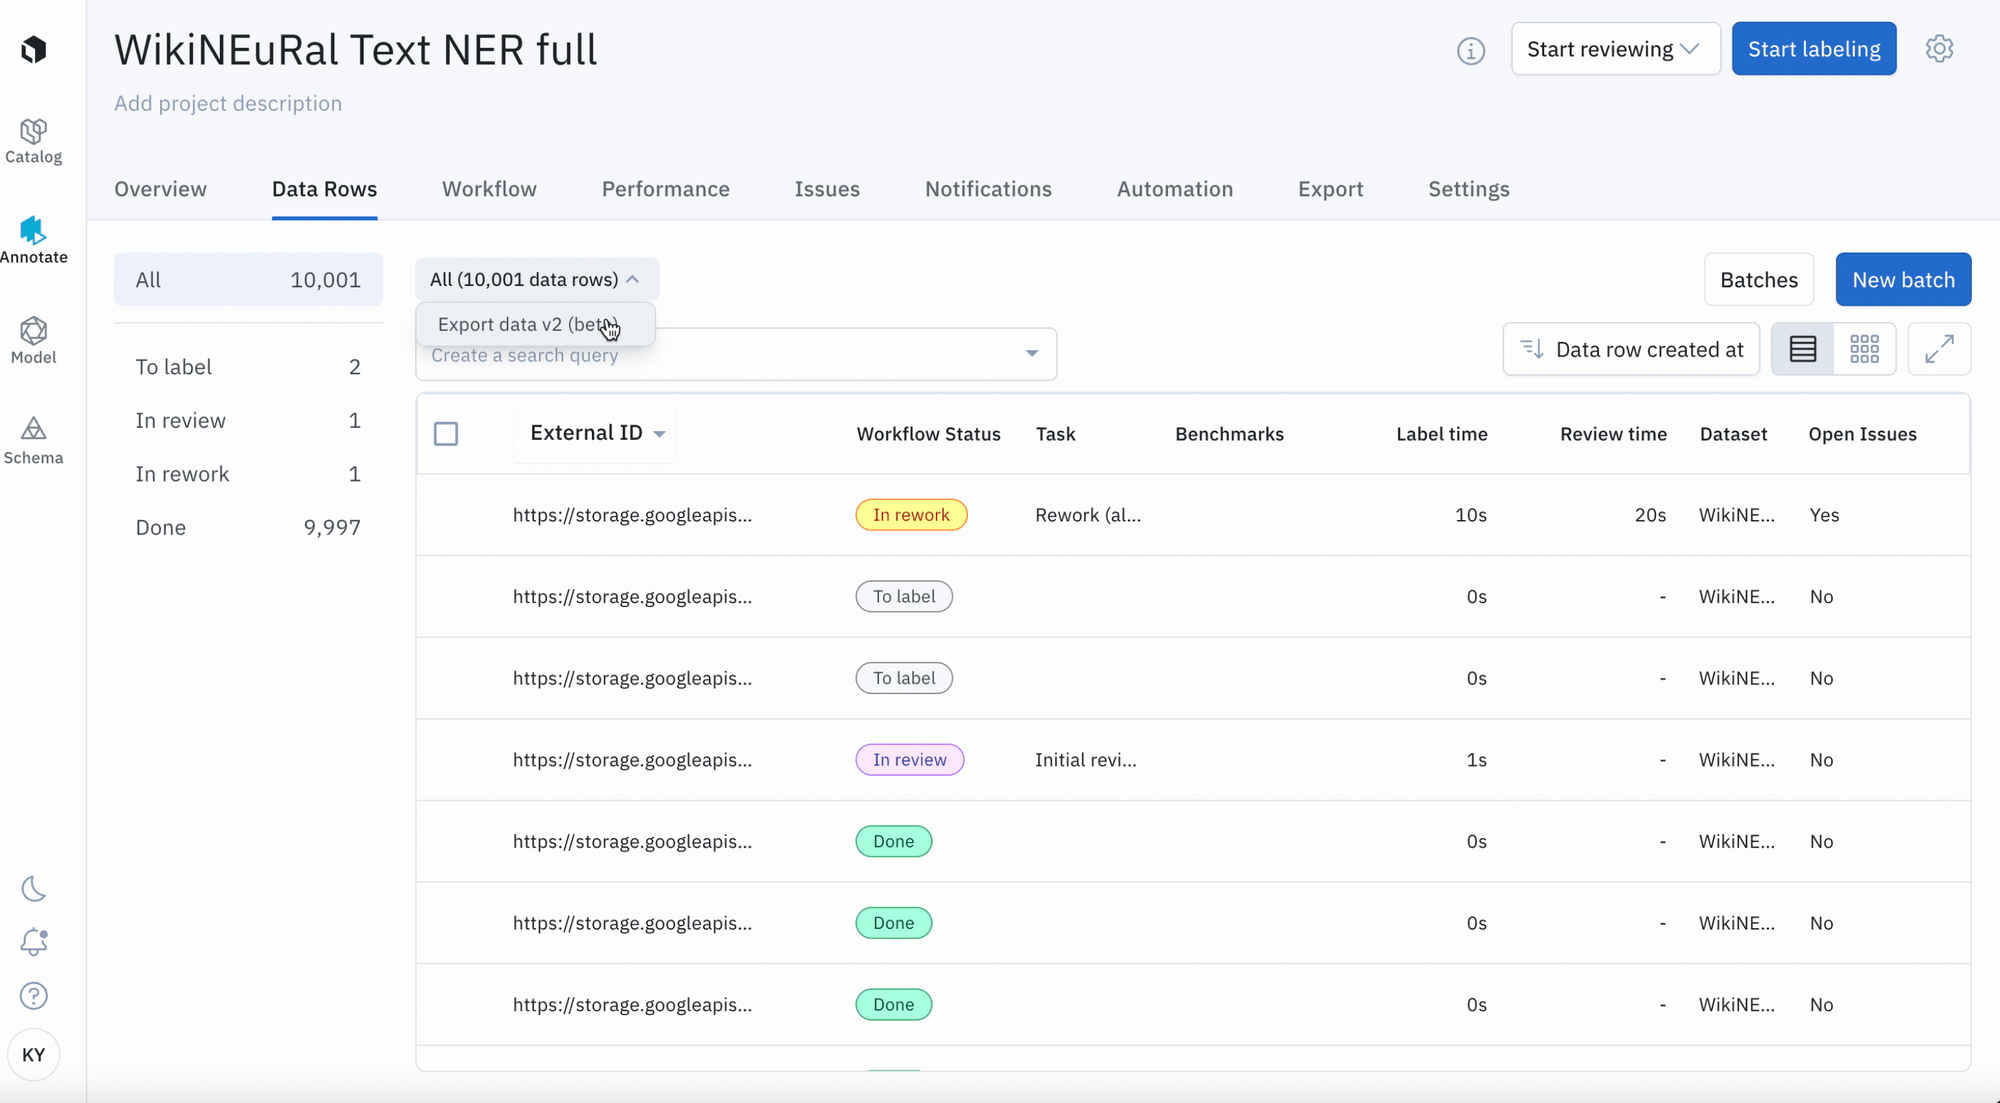
Task: Click the search query input field
Action: (720, 355)
